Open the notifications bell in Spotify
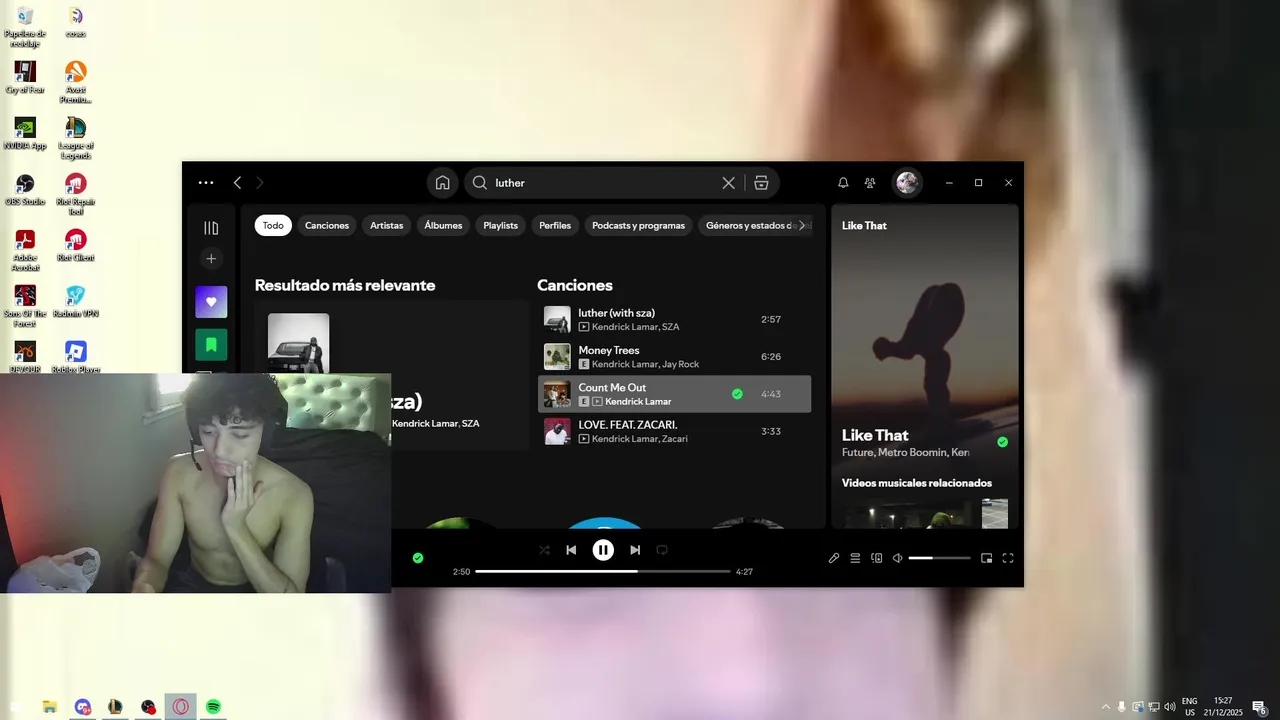 (843, 183)
